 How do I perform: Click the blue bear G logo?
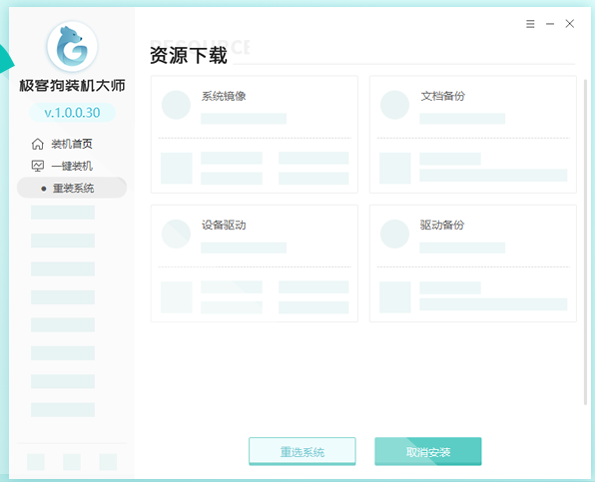(72, 46)
